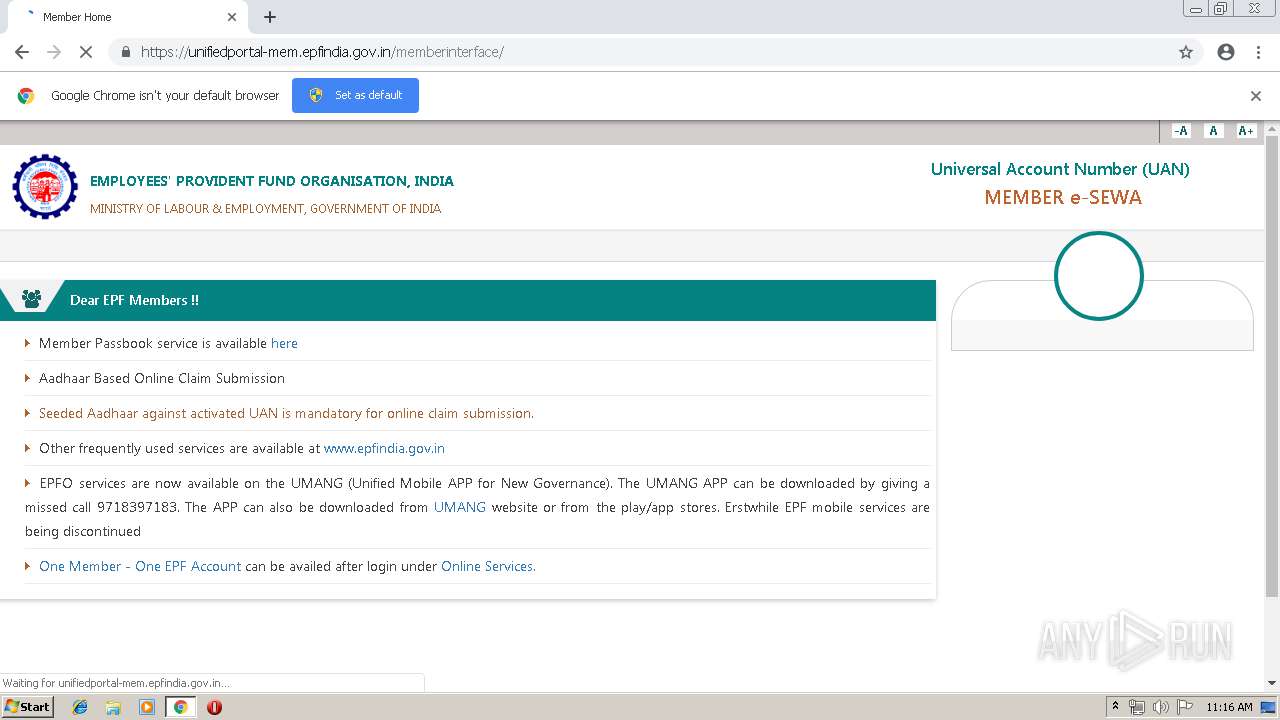Click the browser back arrow
Viewport: 1280px width, 720px height.
point(22,52)
